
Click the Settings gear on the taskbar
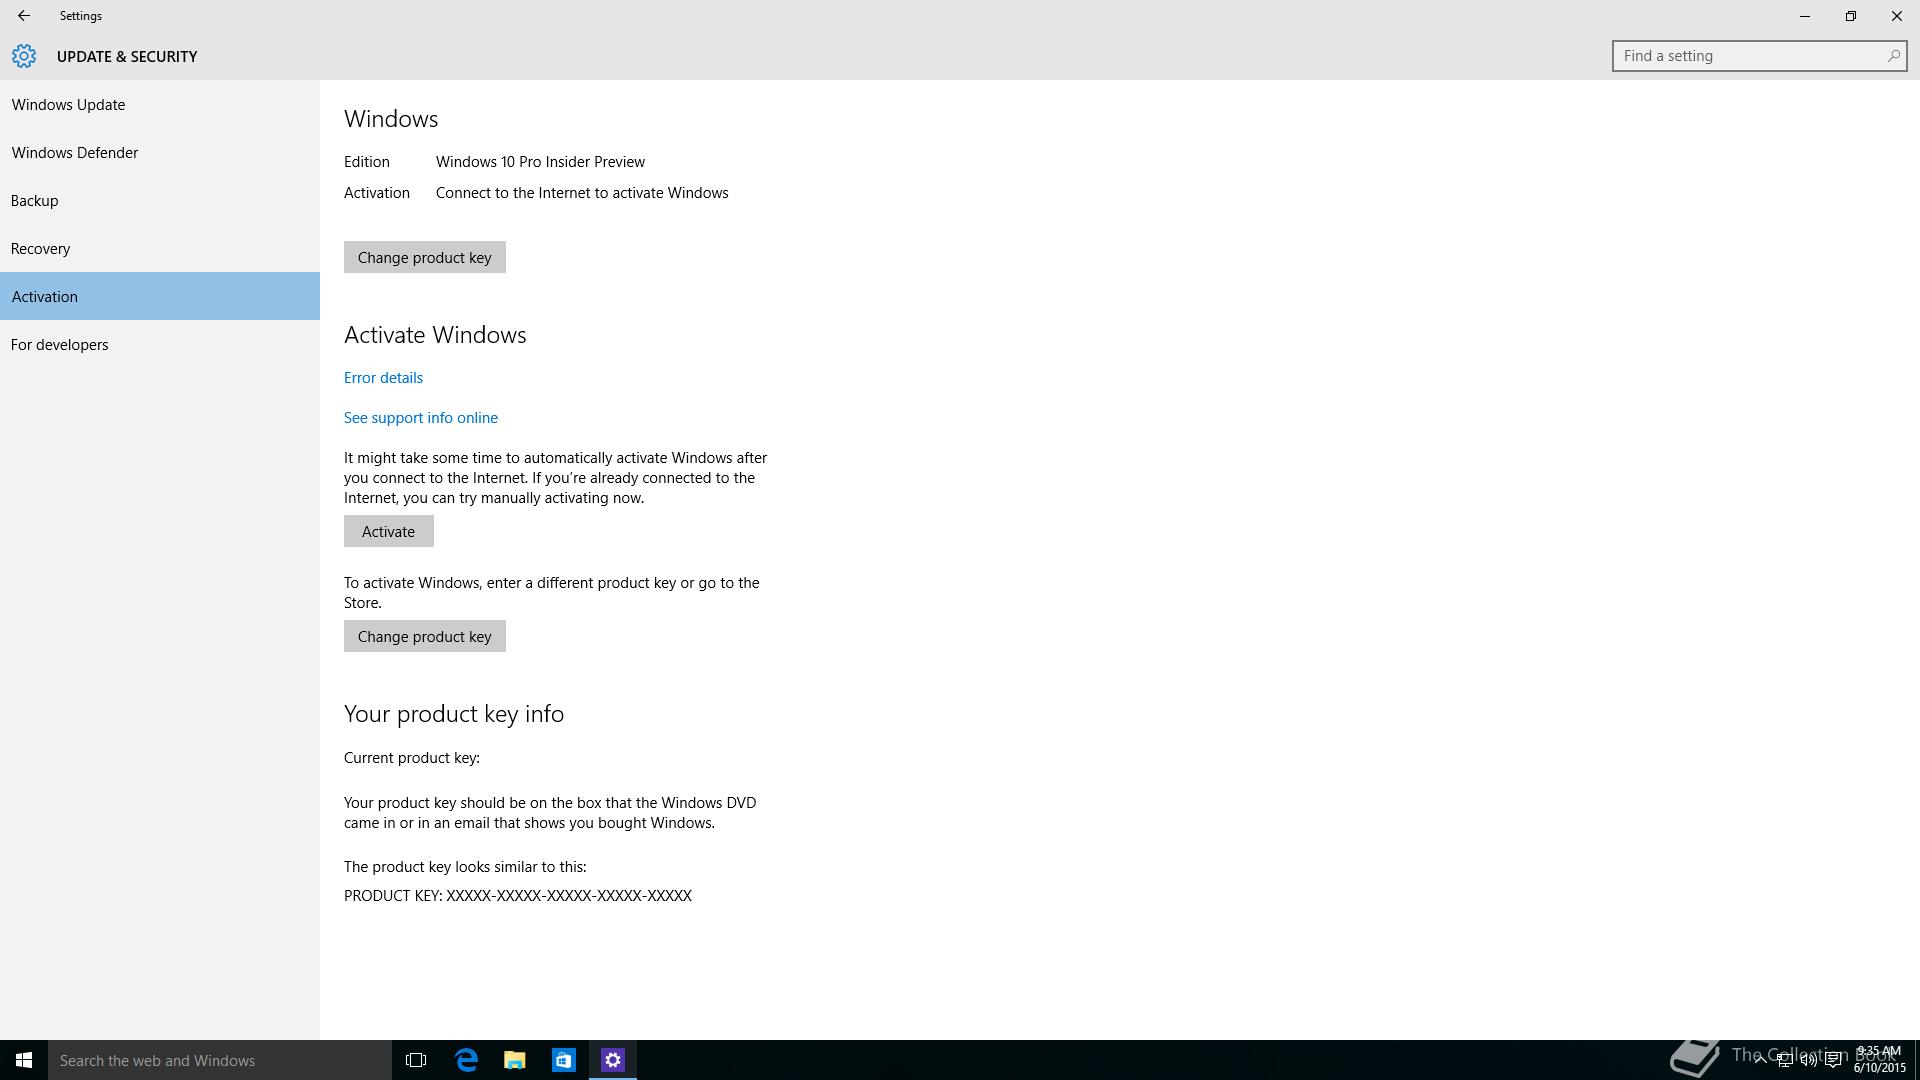tap(613, 1060)
